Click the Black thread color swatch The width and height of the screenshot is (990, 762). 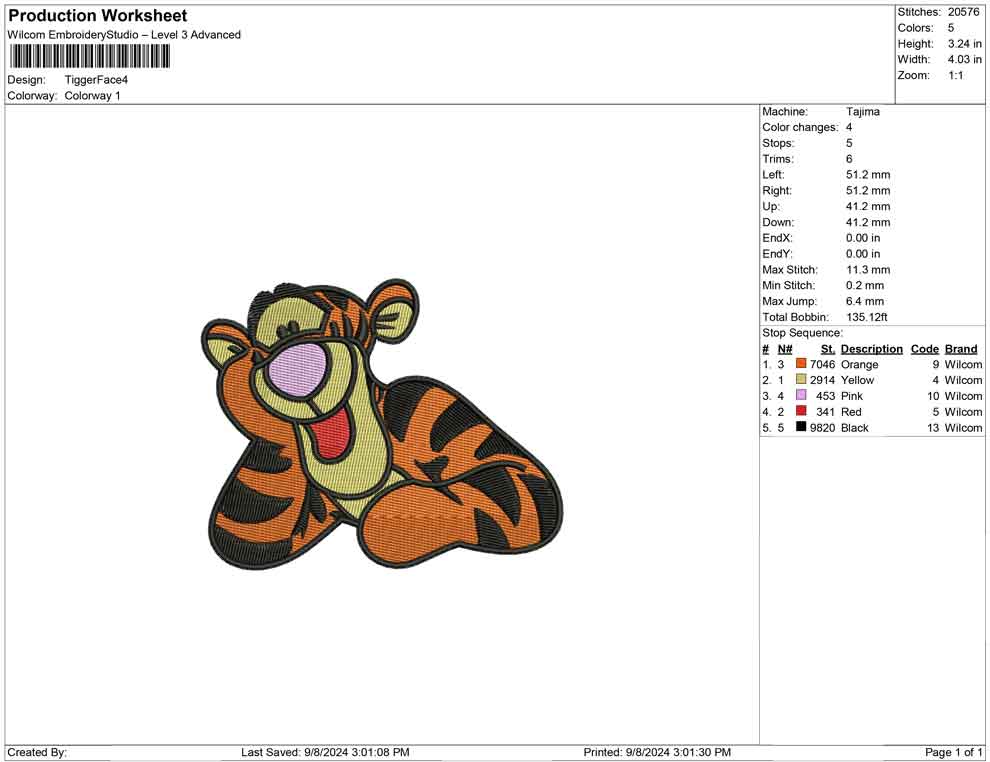pos(801,426)
